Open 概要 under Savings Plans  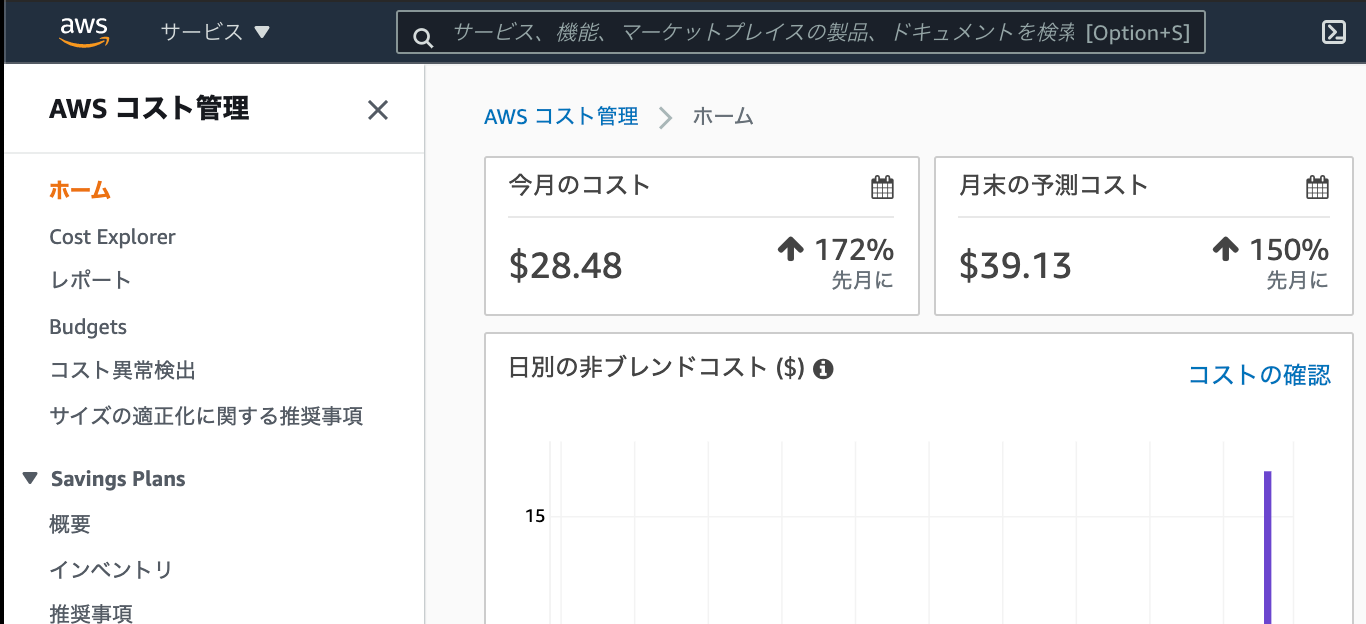(70, 524)
